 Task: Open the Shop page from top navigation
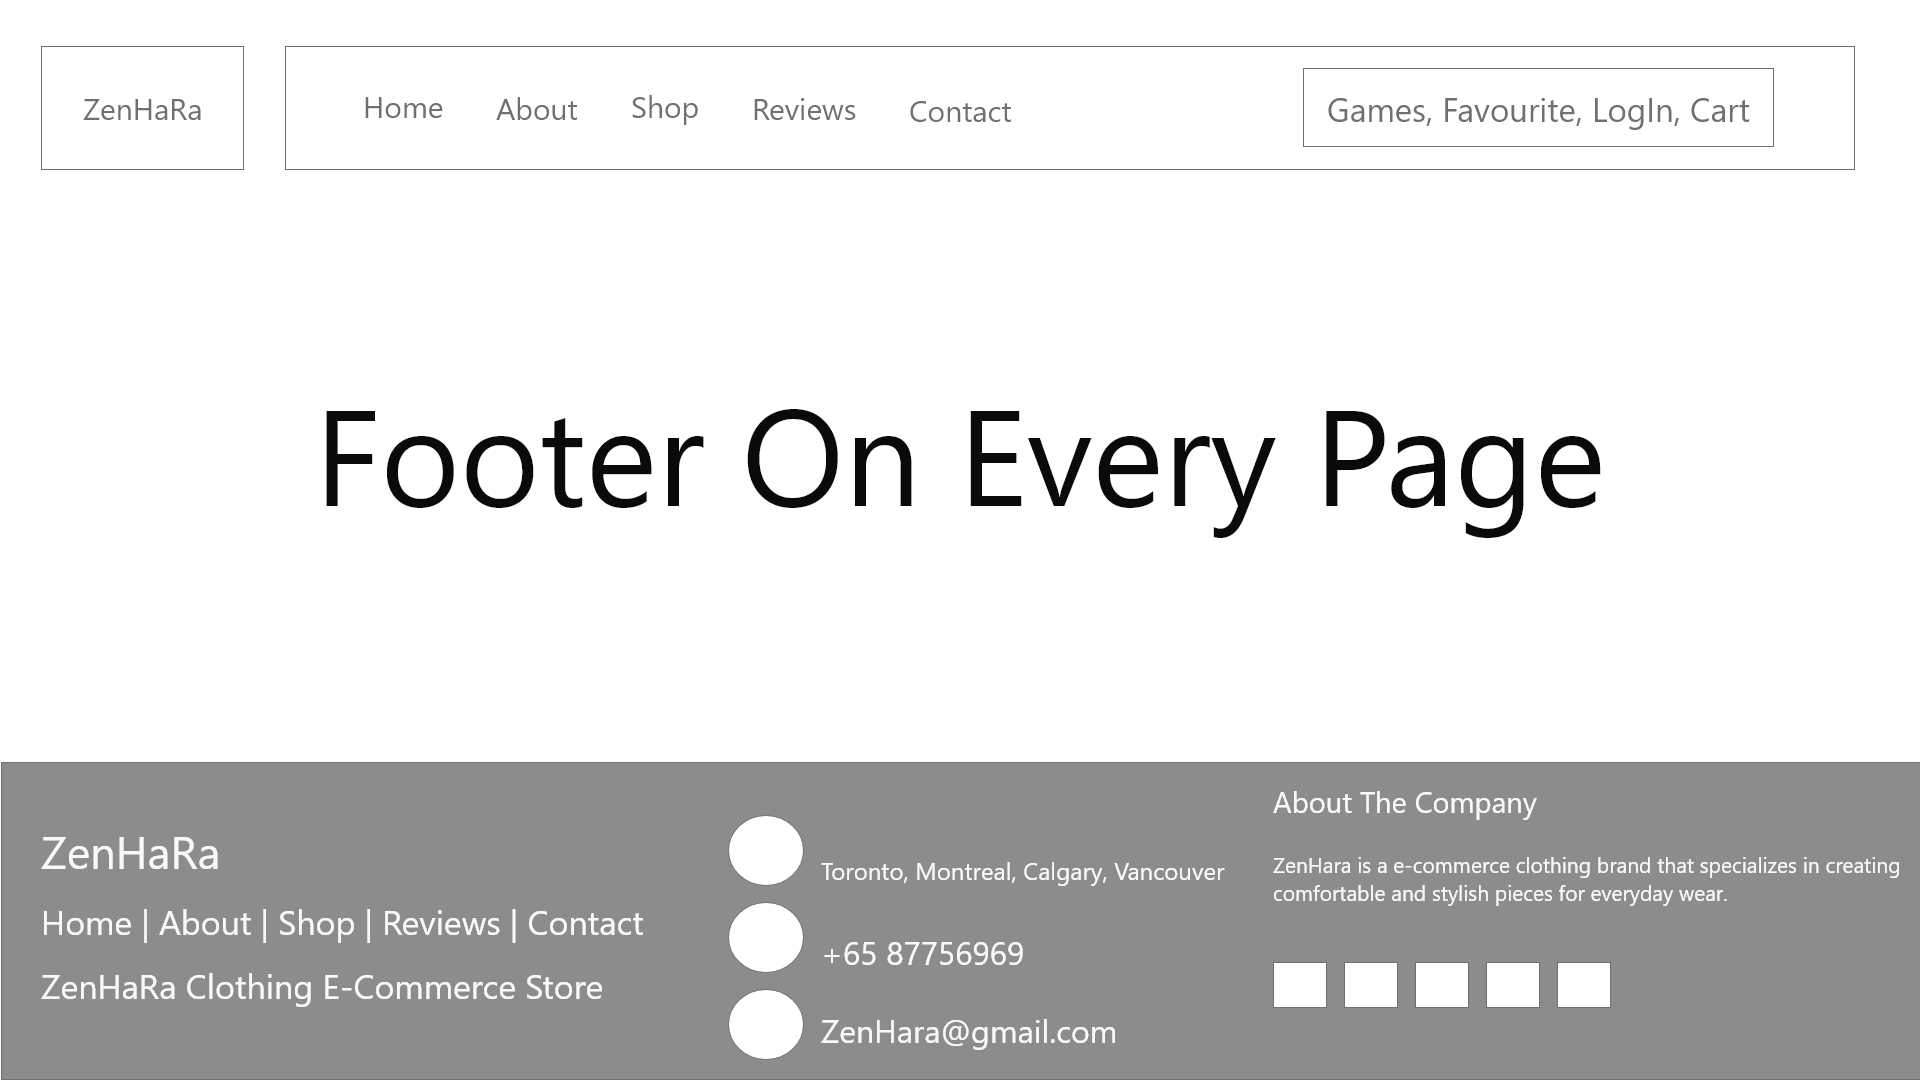click(x=664, y=107)
